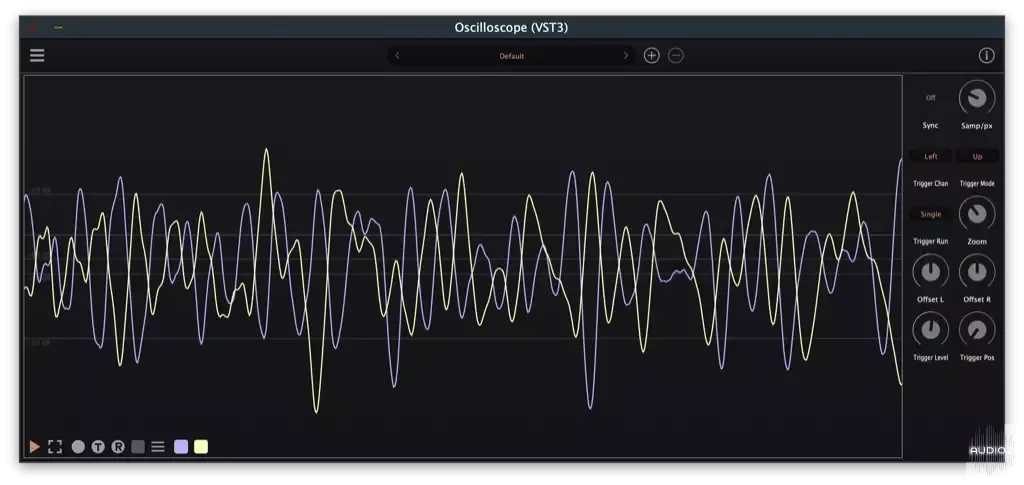Click the Trigger Chan label
Image resolution: width=1024 pixels, height=485 pixels.
click(x=931, y=183)
